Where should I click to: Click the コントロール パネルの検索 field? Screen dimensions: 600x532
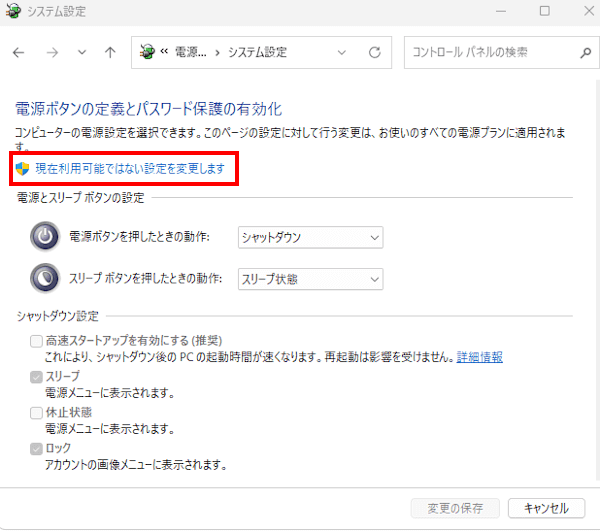pyautogui.click(x=490, y=52)
